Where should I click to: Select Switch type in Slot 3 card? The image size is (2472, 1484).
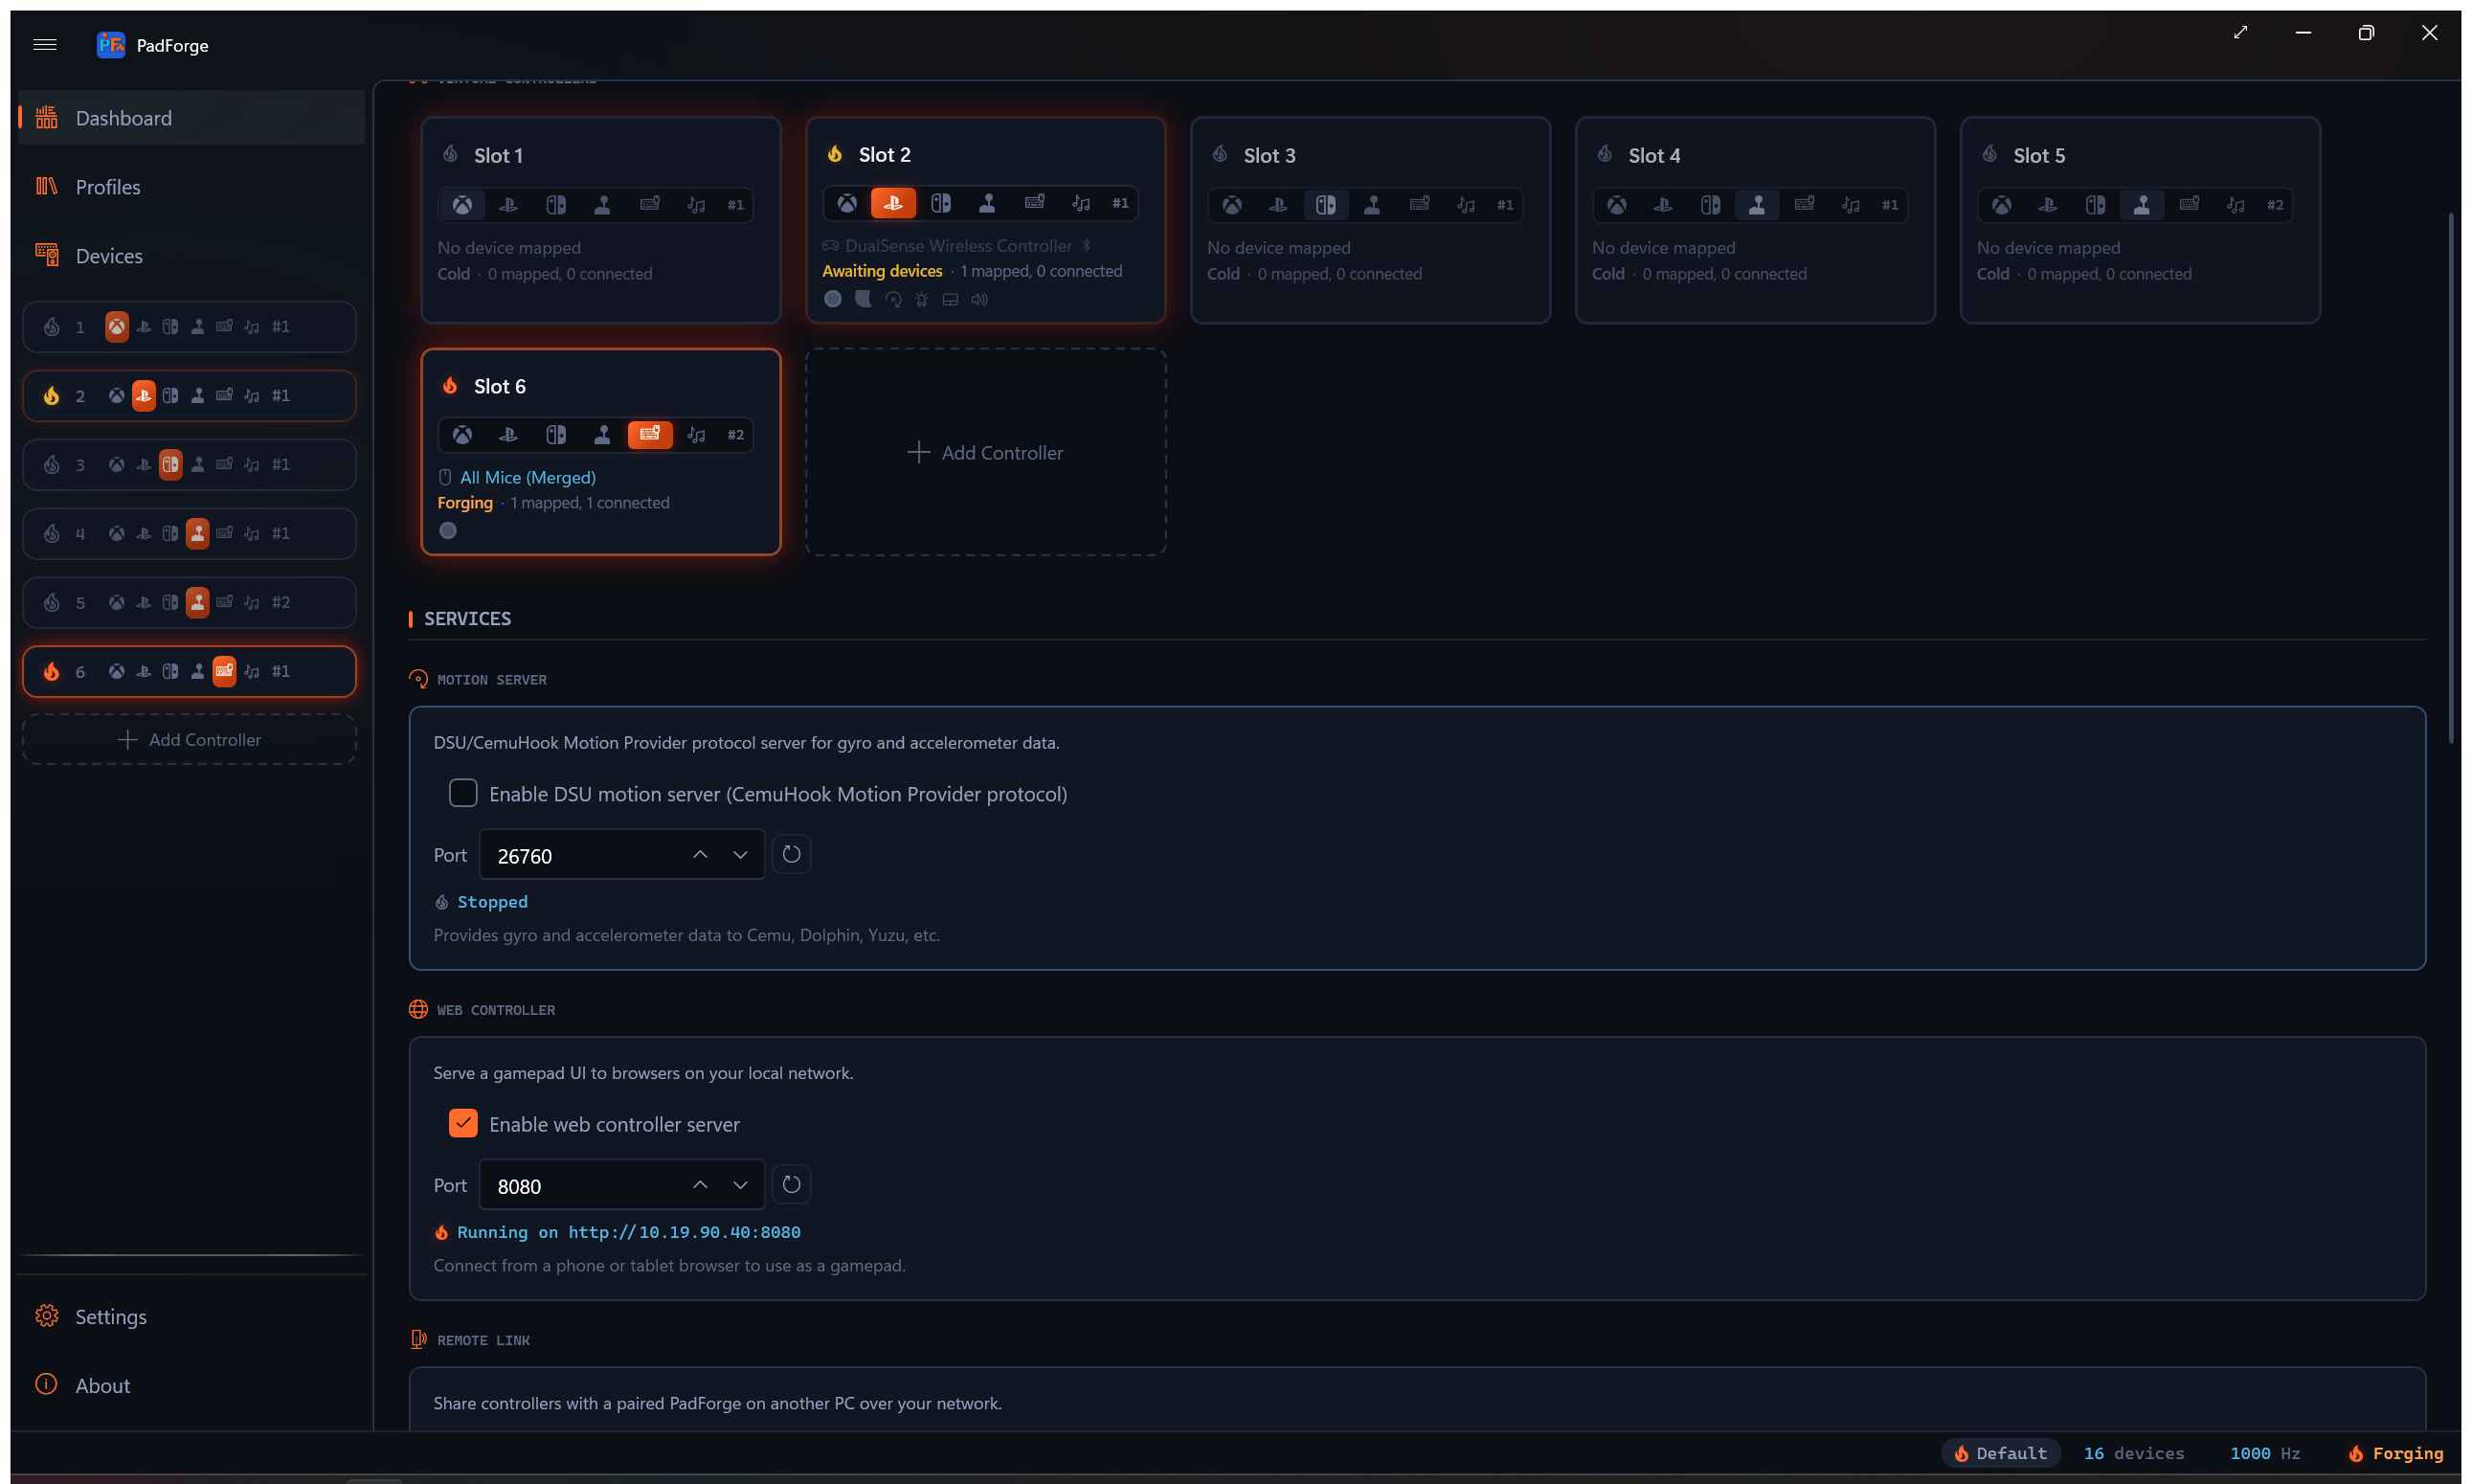tap(1326, 205)
